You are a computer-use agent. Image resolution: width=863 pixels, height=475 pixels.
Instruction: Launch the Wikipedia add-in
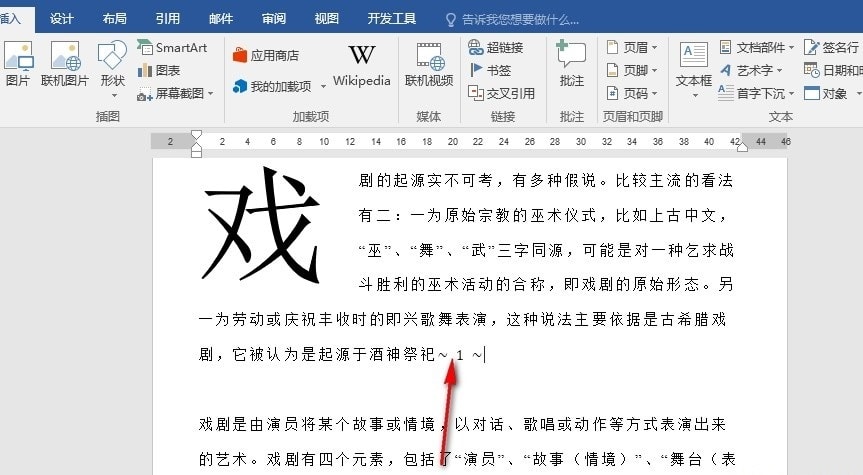pyautogui.click(x=362, y=65)
